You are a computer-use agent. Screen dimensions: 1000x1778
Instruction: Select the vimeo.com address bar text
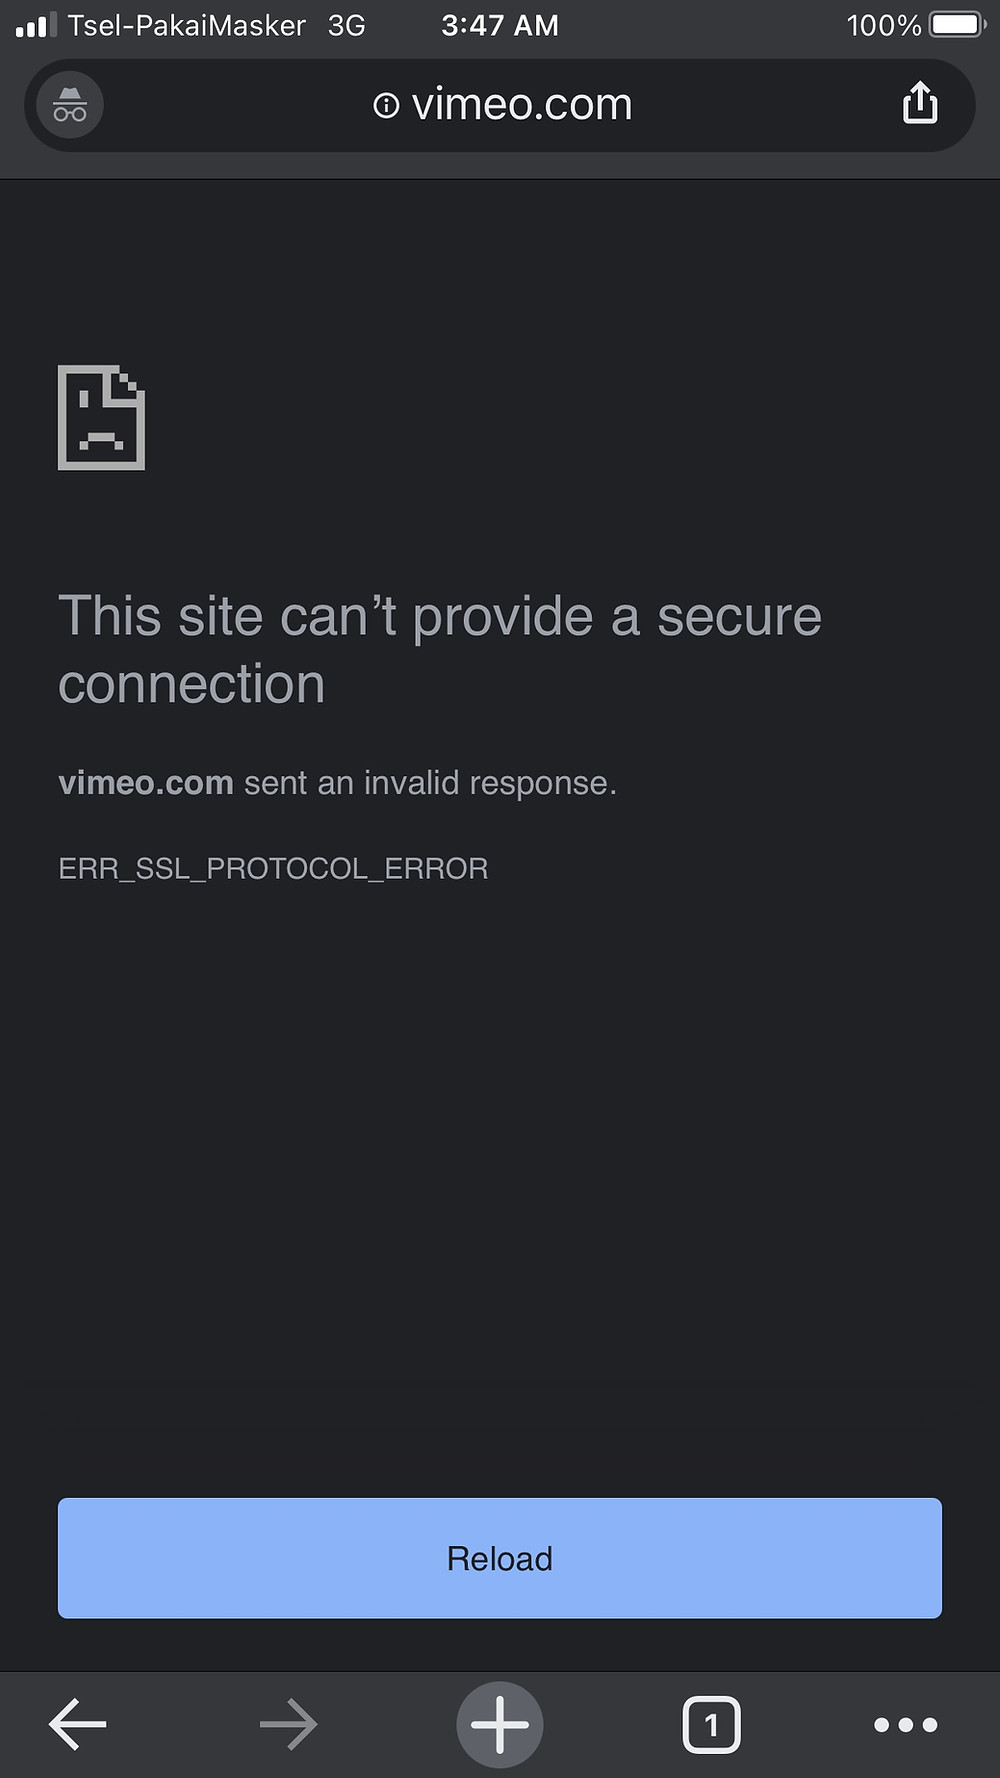pos(522,104)
